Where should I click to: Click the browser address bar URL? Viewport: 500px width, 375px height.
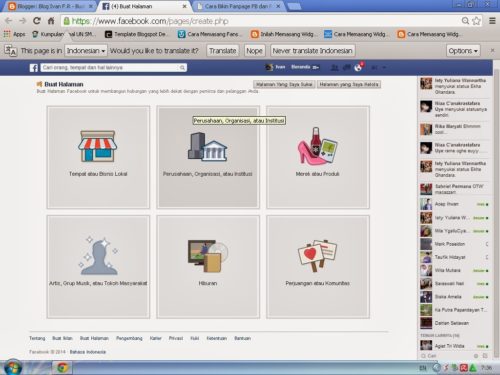150,21
